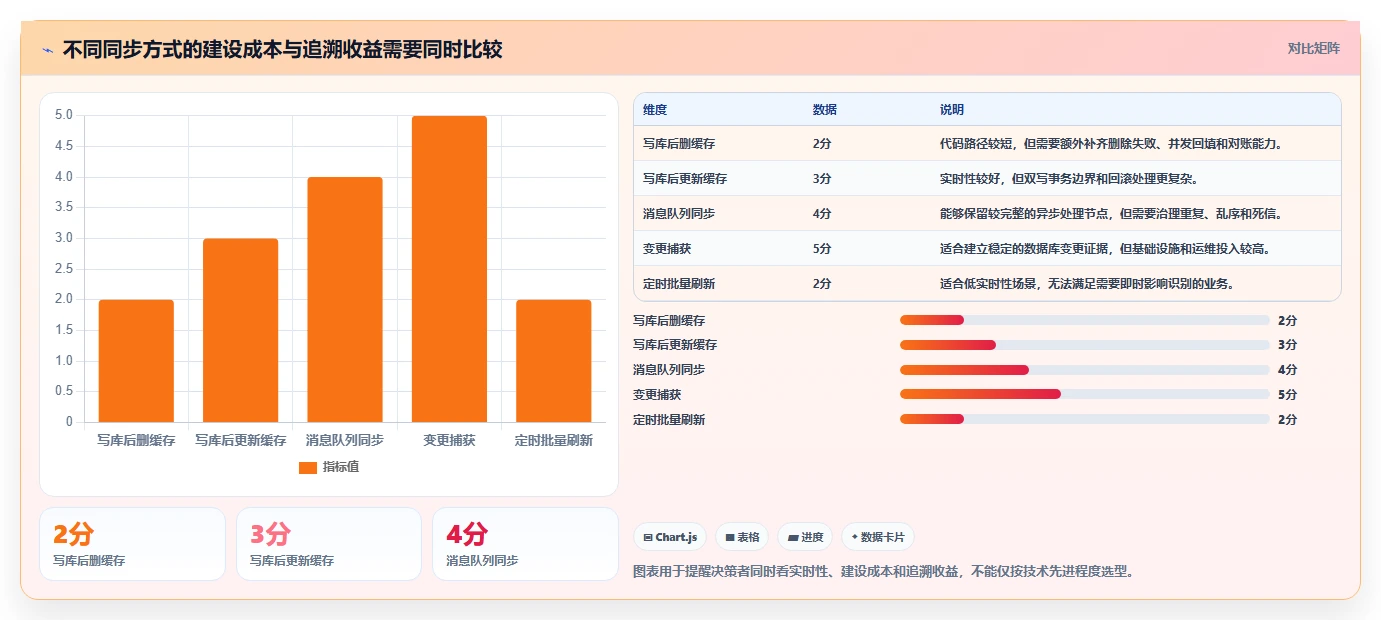Click the 5分 value beside 变更捕获 progress
The height and width of the screenshot is (620, 1381).
click(x=1288, y=394)
